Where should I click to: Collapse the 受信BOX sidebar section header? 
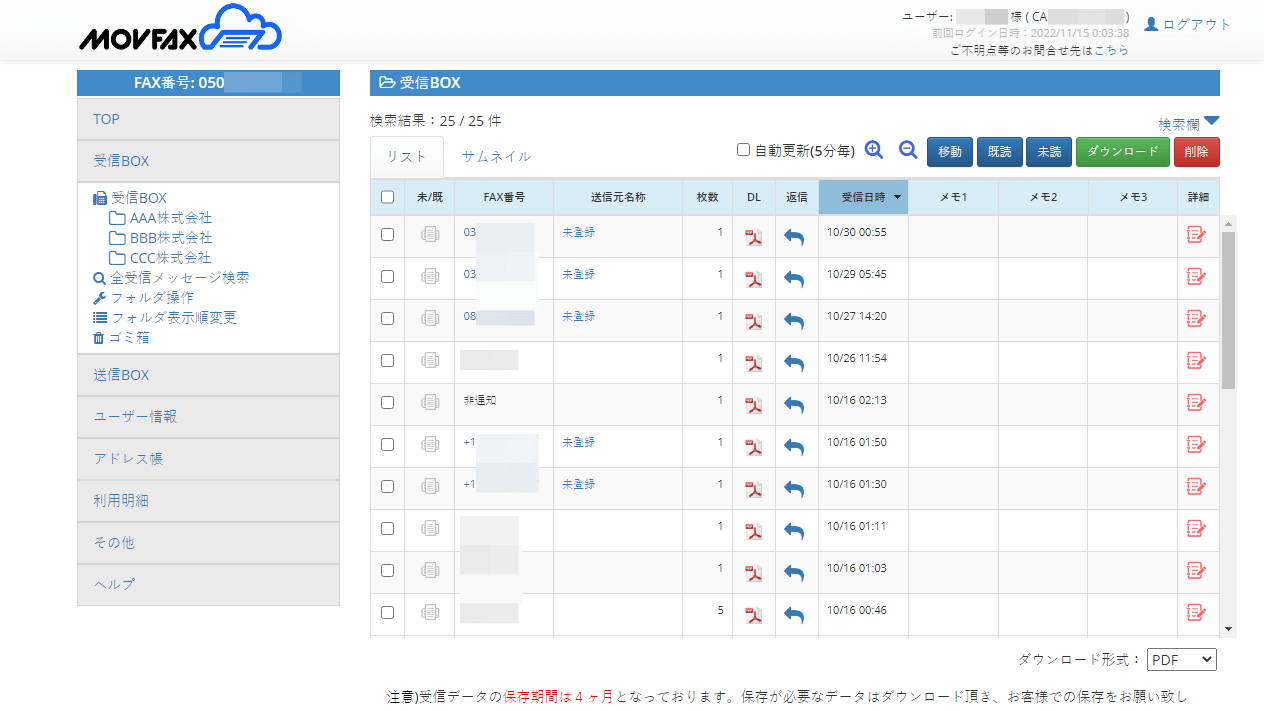coord(208,161)
